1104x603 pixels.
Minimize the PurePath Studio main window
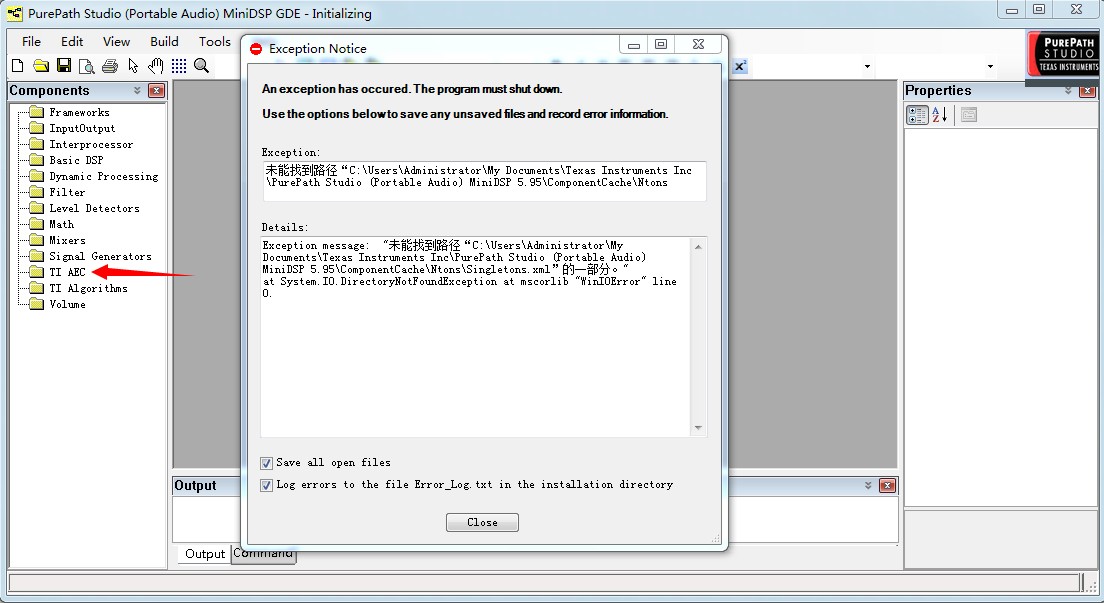tap(1012, 10)
